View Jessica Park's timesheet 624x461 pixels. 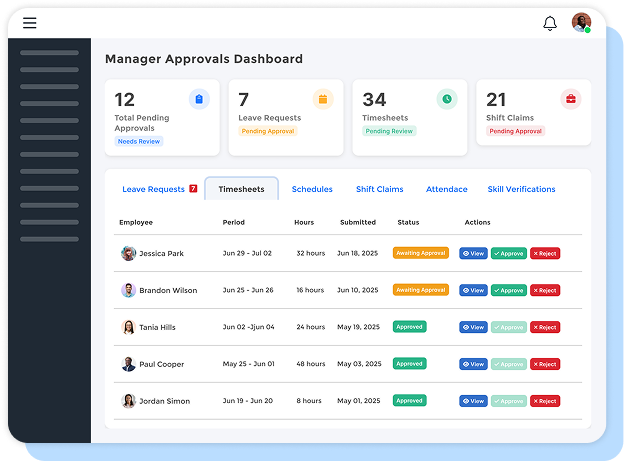[x=473, y=253]
